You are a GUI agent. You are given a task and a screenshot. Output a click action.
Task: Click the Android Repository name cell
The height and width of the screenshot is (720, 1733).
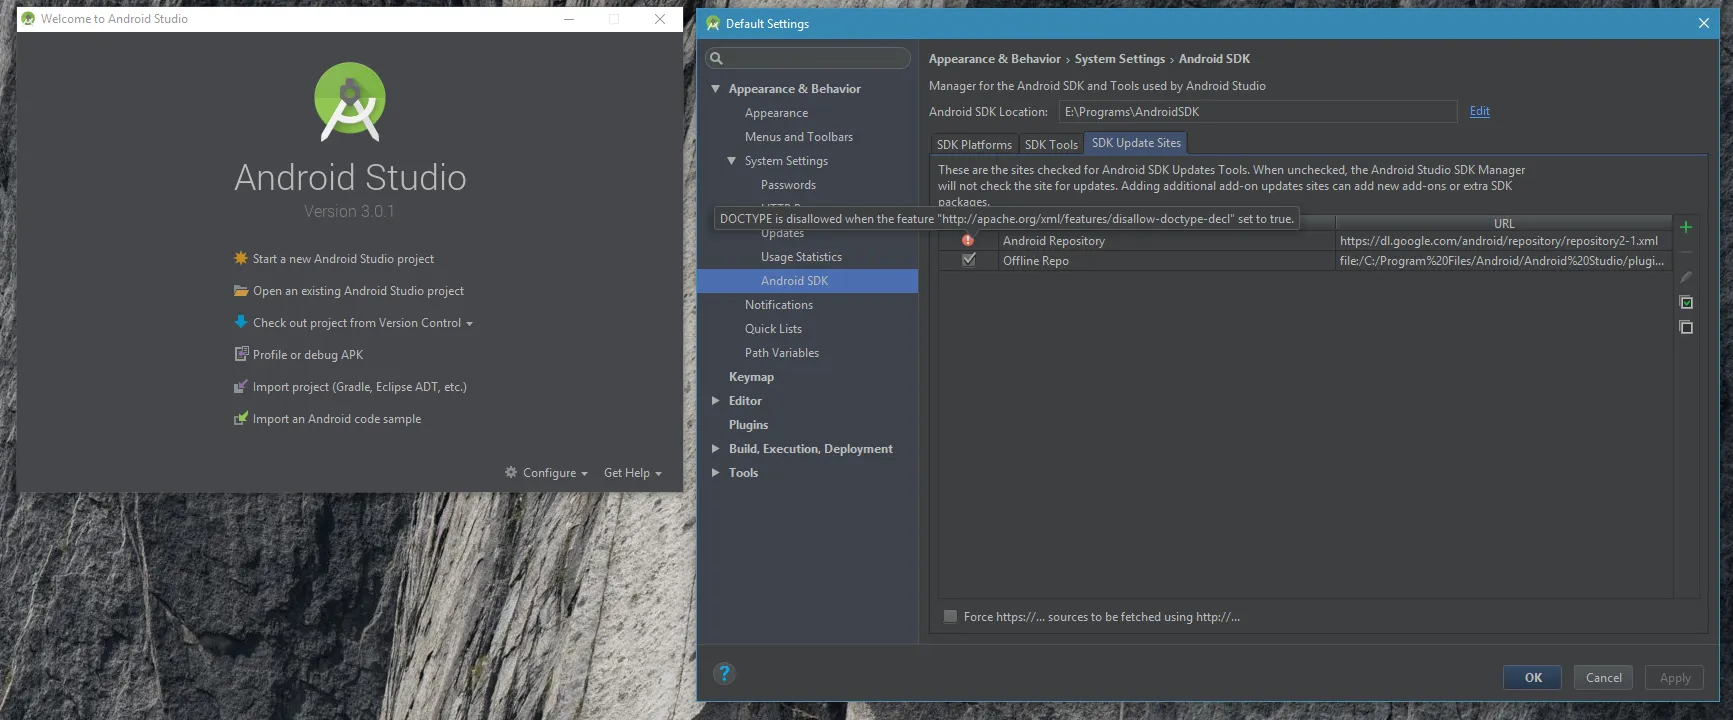pos(1167,241)
